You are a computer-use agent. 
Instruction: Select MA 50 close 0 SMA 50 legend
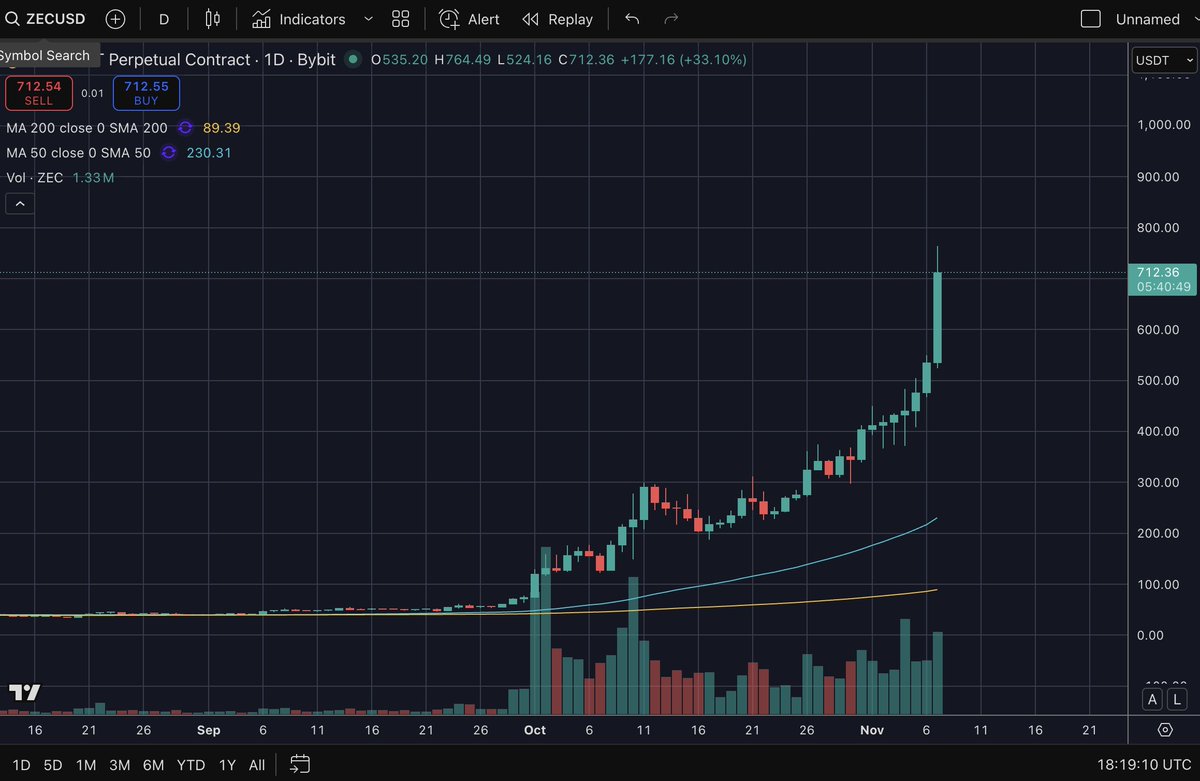[78, 153]
